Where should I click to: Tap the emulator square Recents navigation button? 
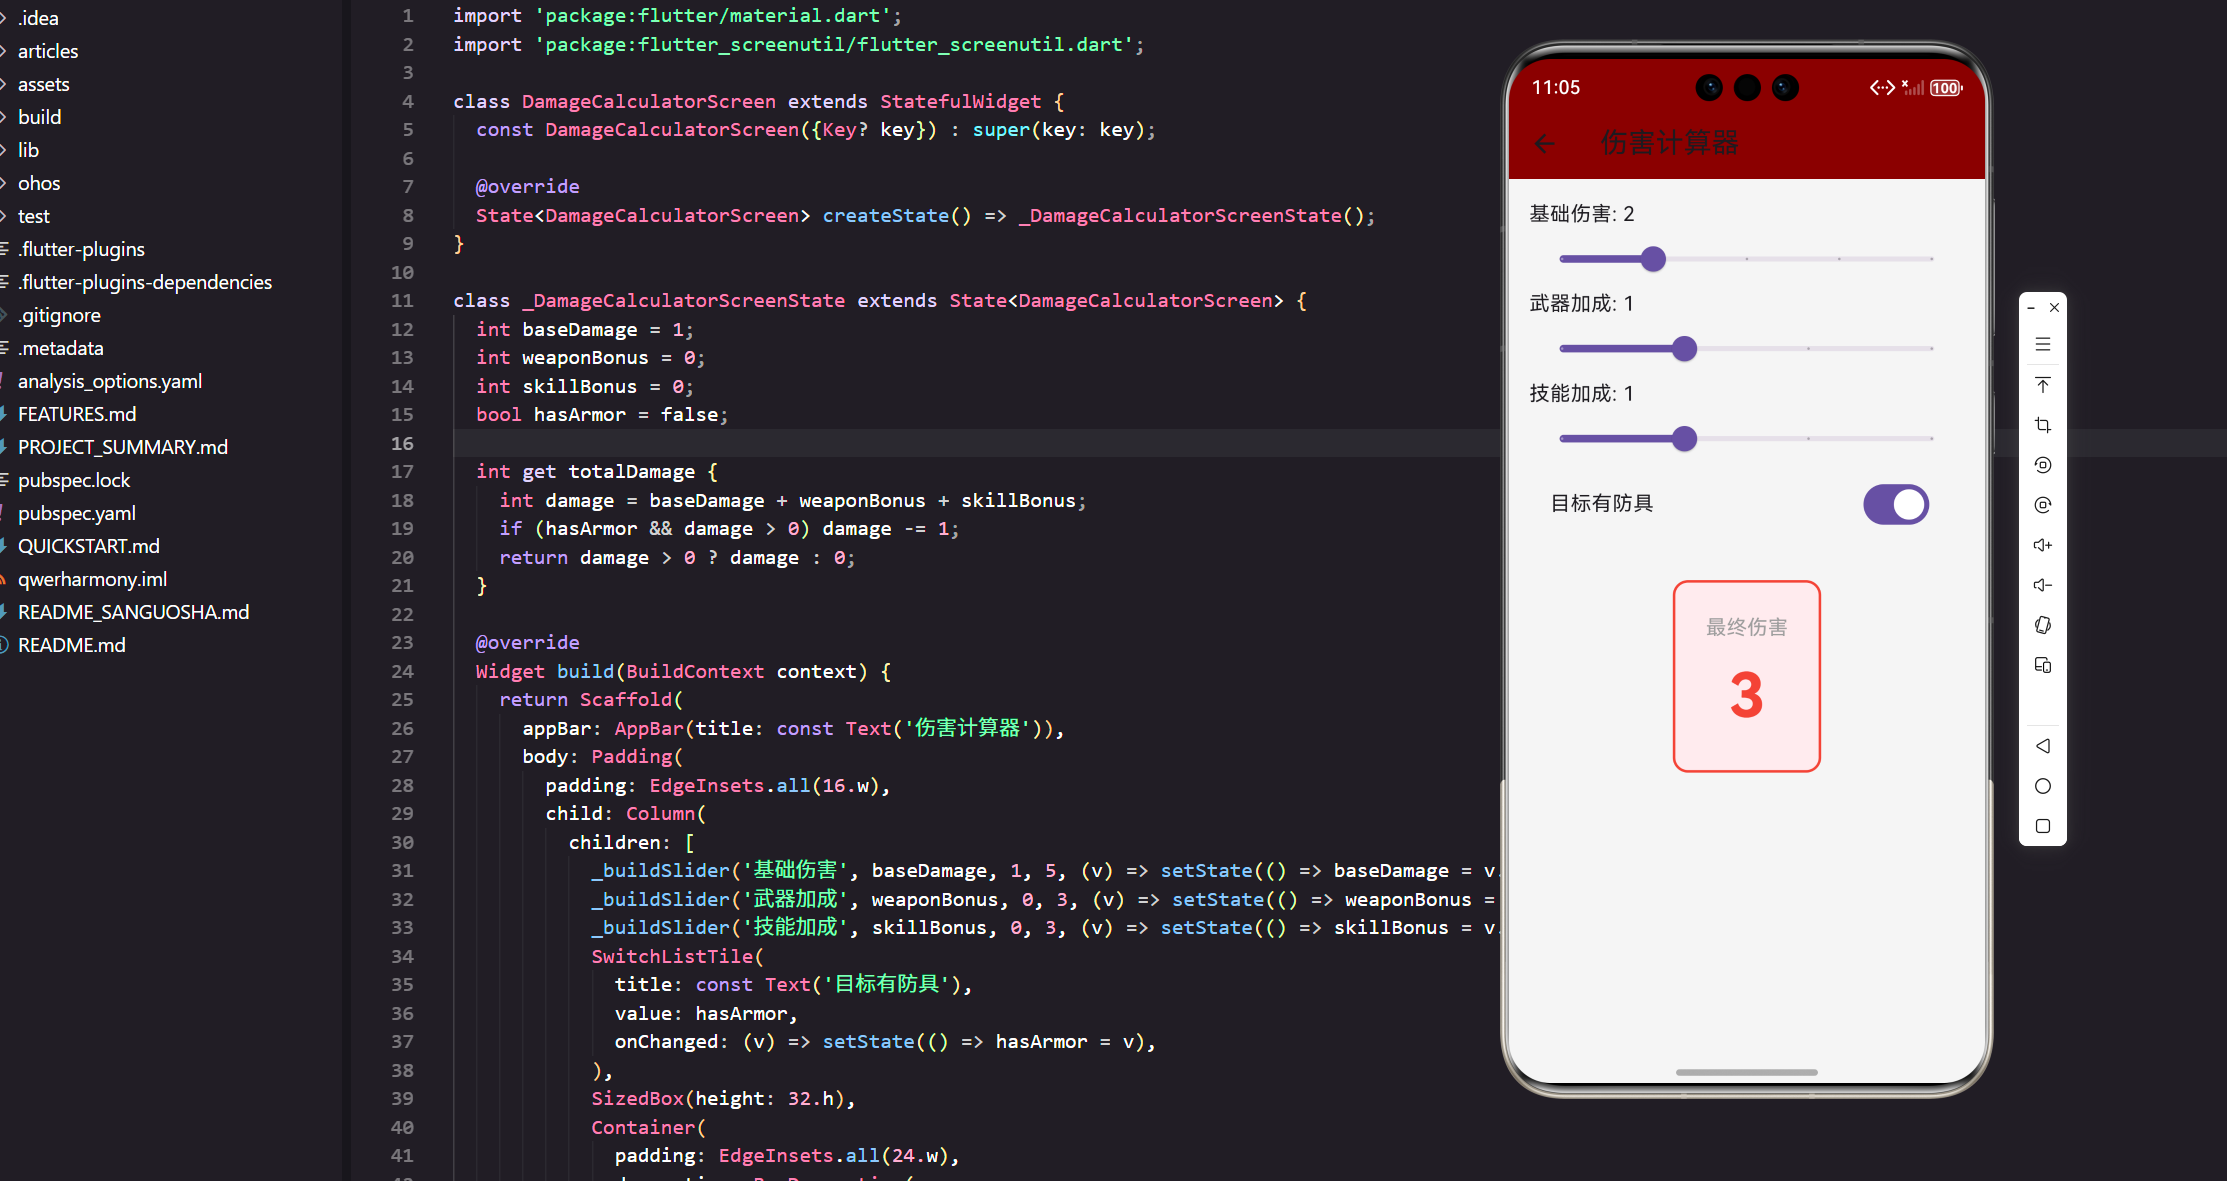coord(2043,826)
